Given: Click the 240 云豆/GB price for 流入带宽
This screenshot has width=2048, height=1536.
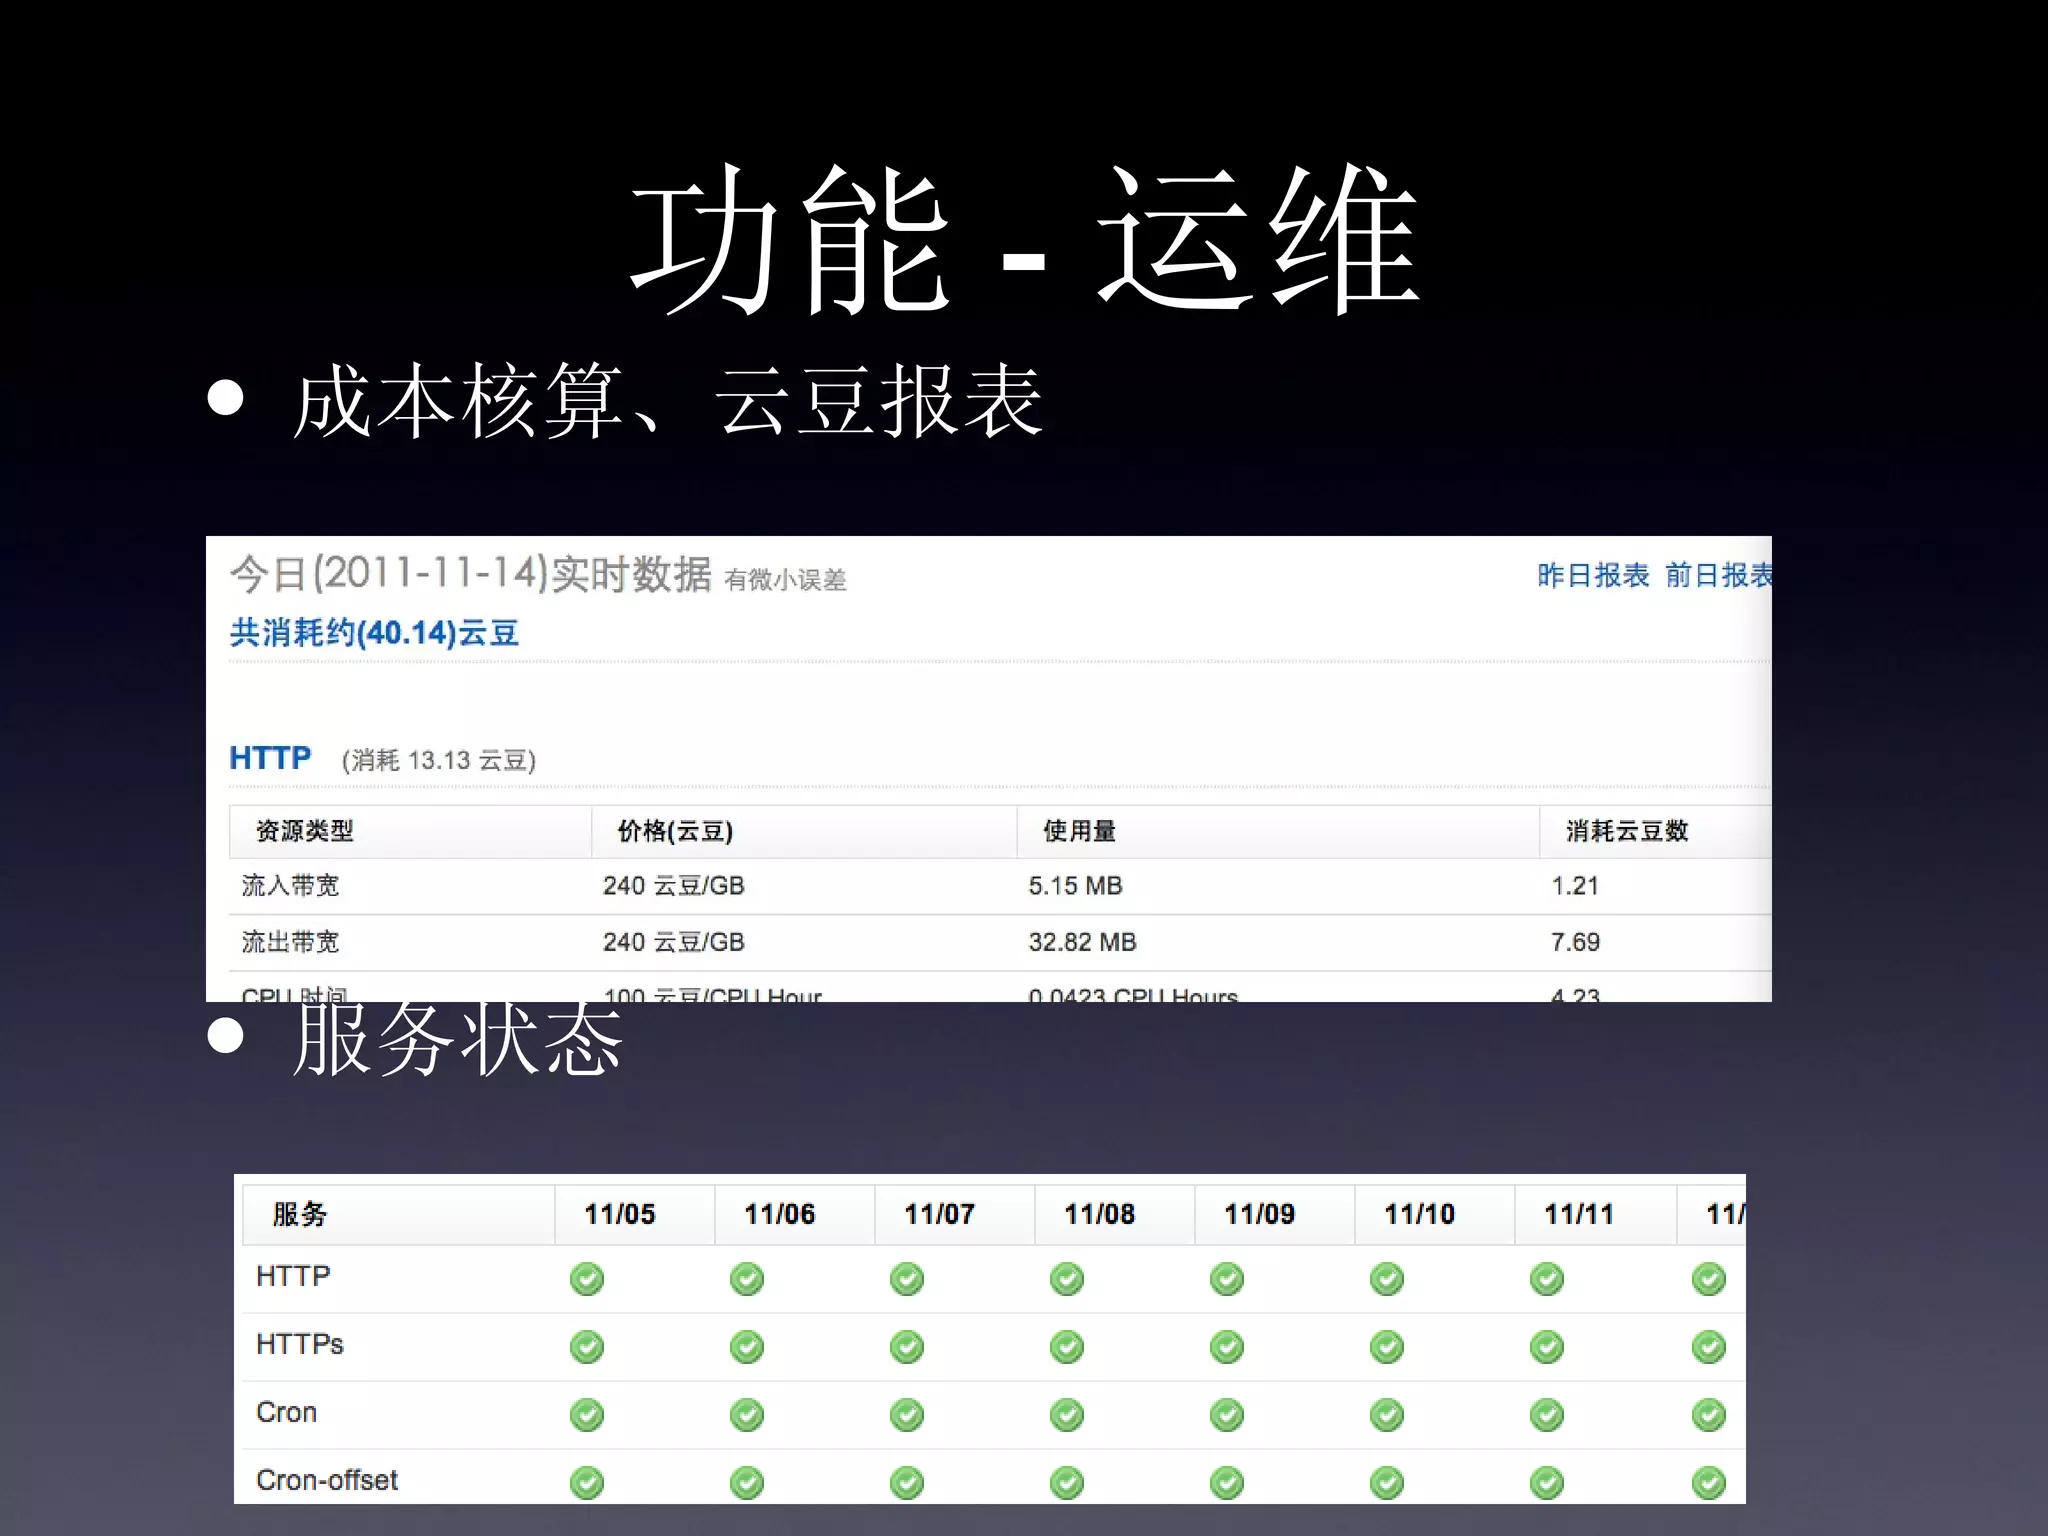Looking at the screenshot, I should coord(674,886).
